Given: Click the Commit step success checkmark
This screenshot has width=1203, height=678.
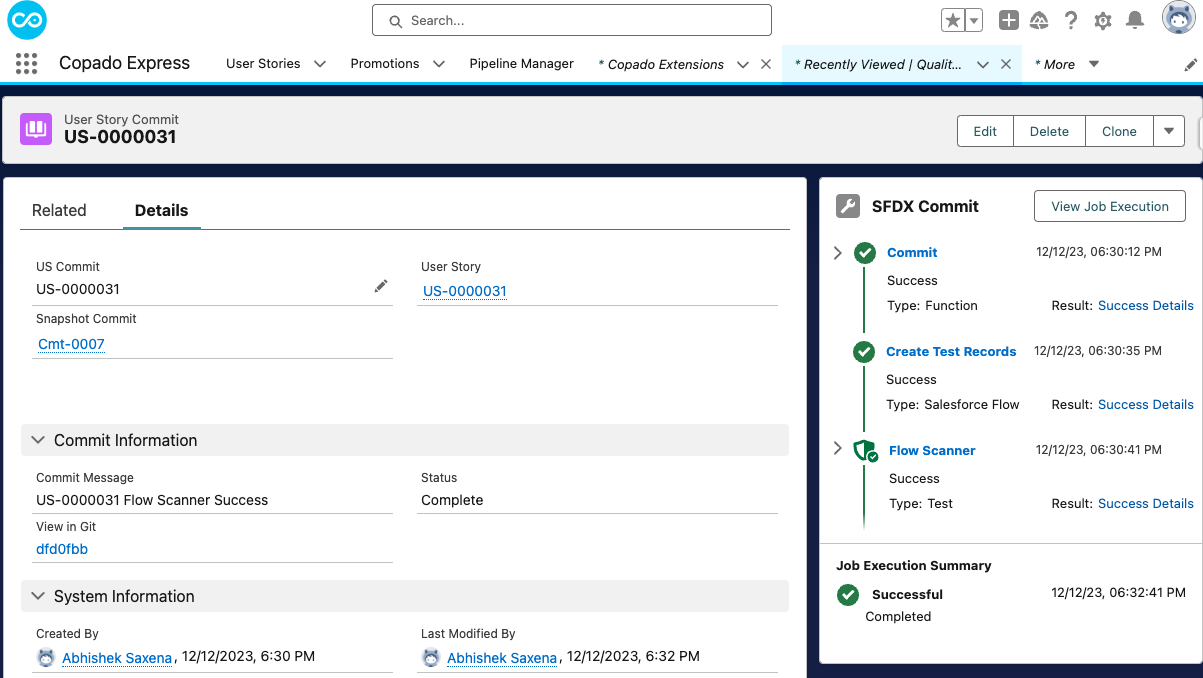Looking at the screenshot, I should pyautogui.click(x=865, y=253).
